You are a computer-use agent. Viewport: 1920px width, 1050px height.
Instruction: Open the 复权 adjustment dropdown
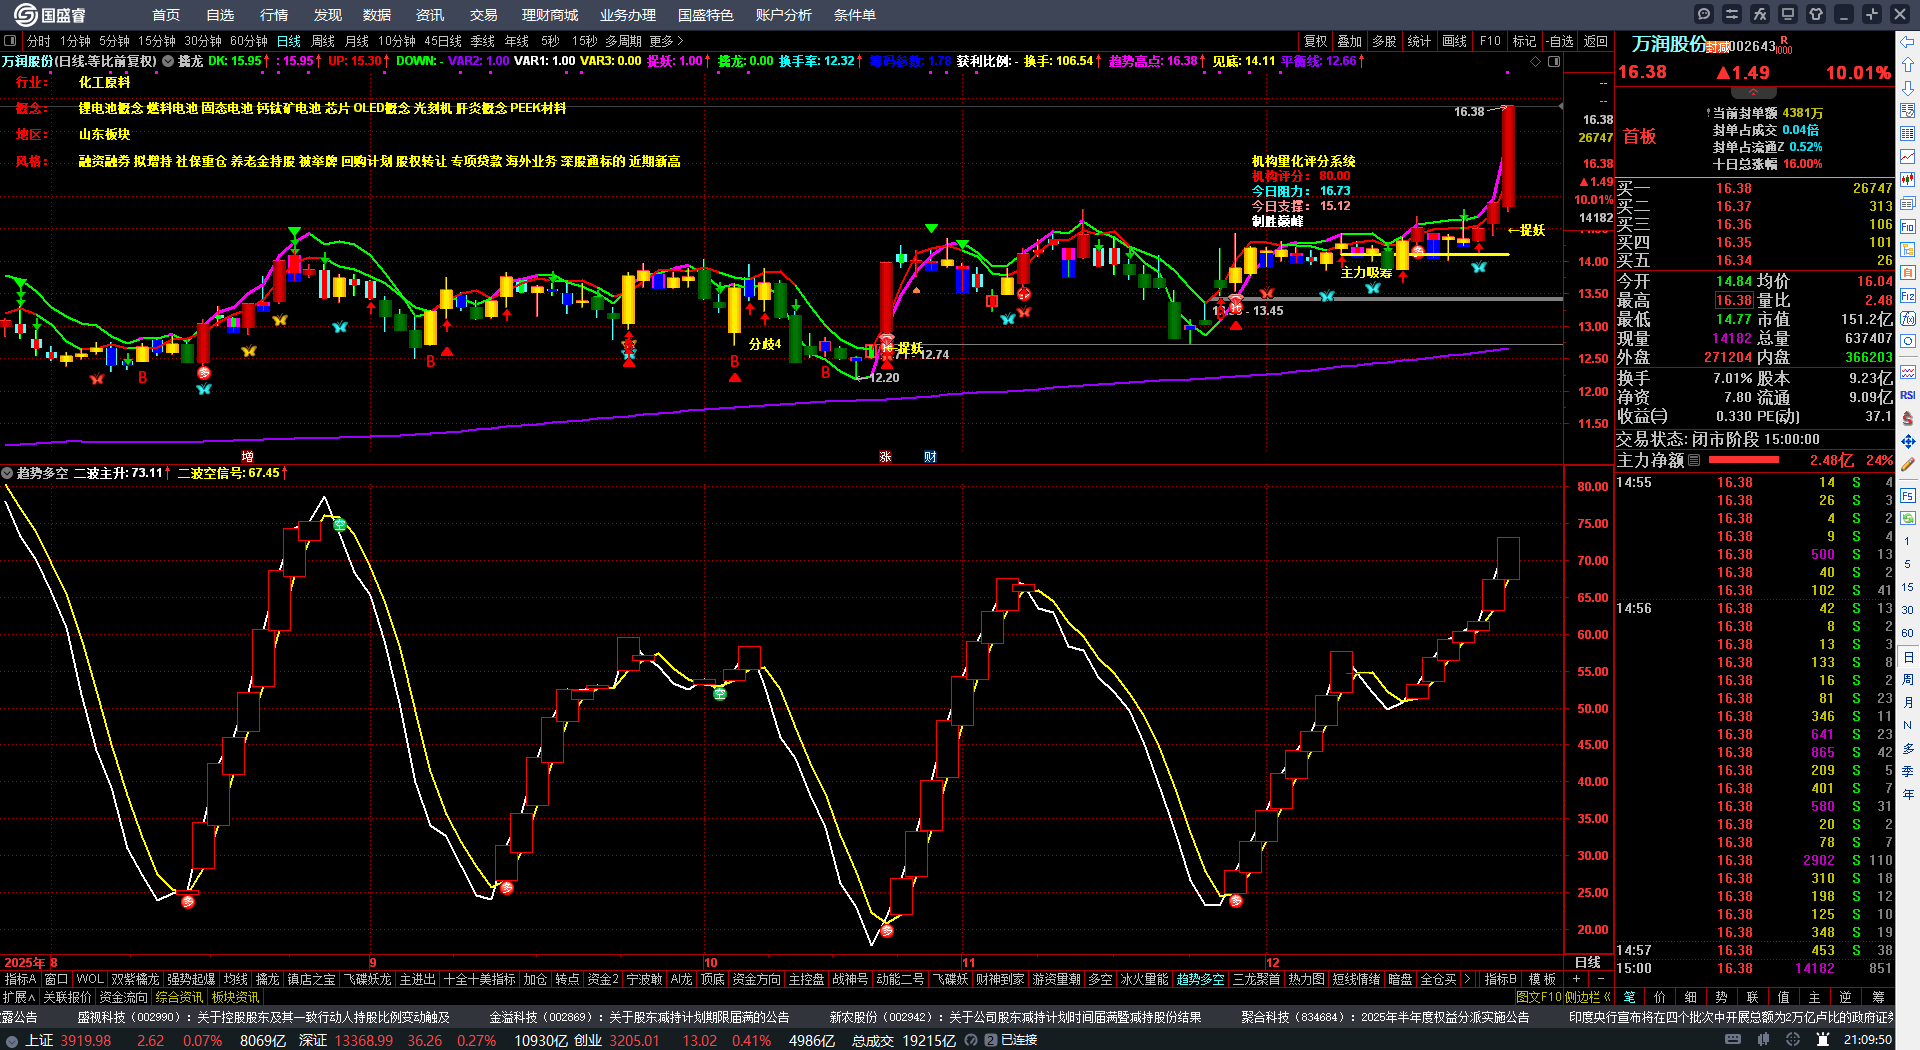click(x=1315, y=41)
